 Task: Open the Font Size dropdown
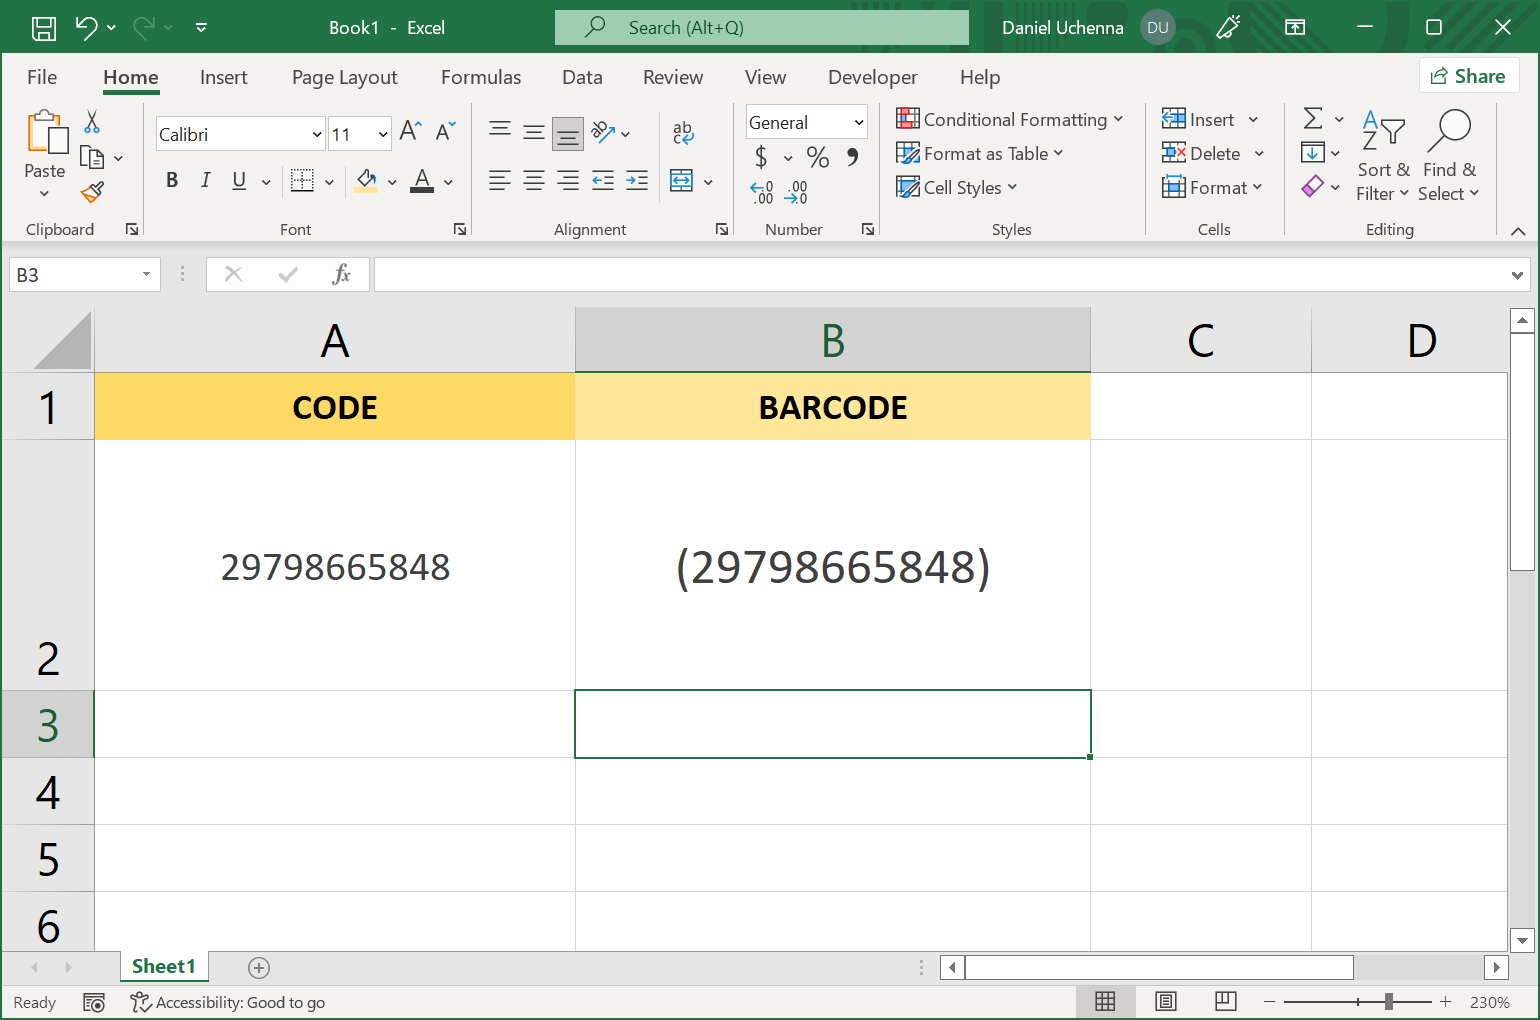(x=360, y=133)
